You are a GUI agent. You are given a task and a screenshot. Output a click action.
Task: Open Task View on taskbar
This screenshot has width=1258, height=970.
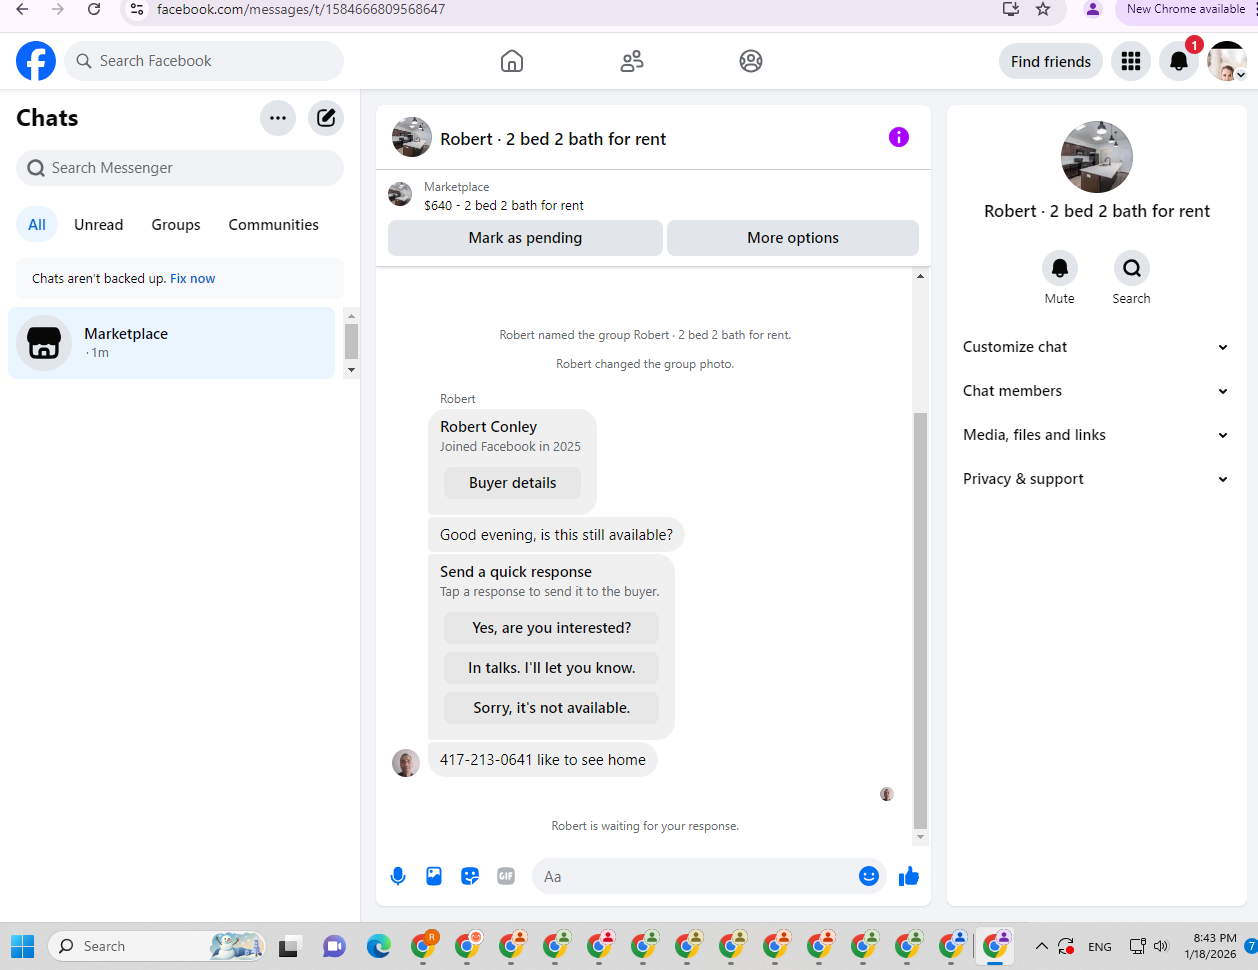coord(290,946)
